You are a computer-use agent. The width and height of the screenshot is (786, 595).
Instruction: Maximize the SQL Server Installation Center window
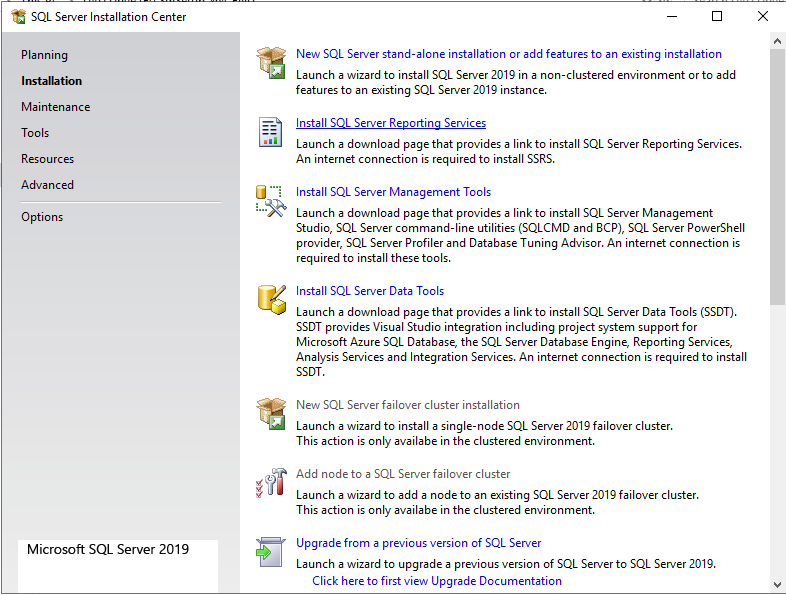click(717, 17)
